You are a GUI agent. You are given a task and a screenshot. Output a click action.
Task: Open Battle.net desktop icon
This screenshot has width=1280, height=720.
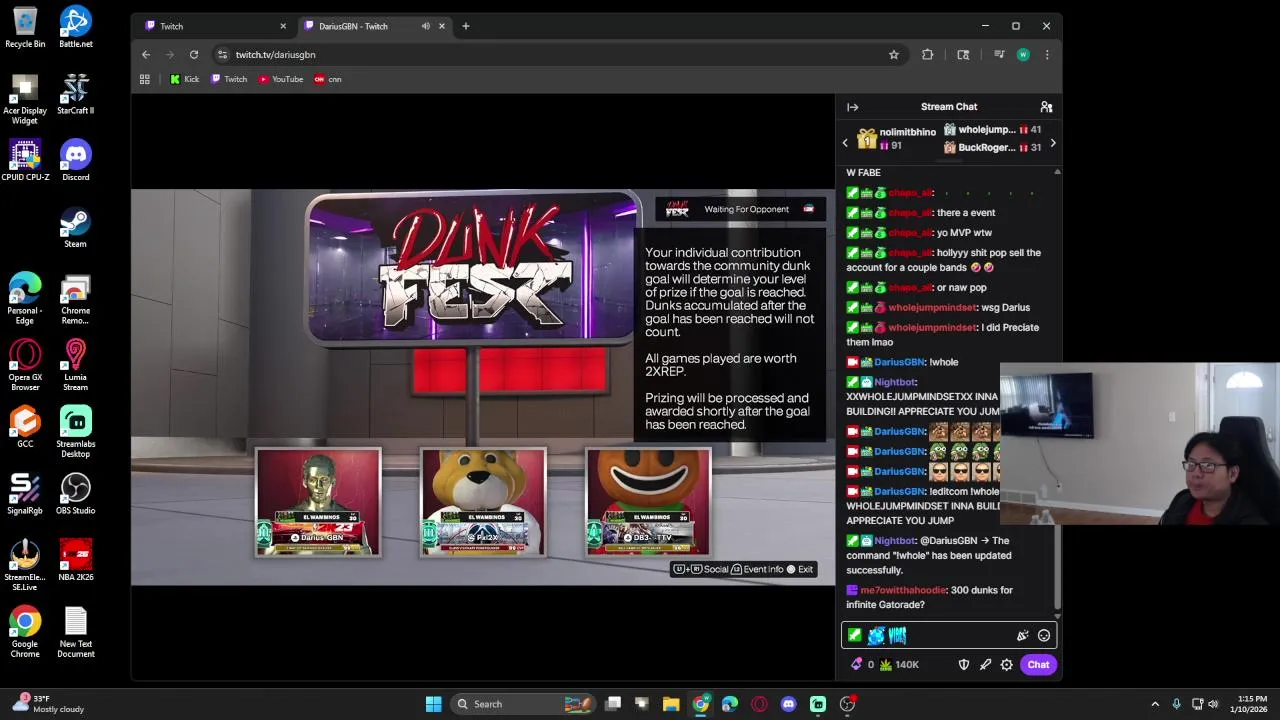tap(76, 28)
